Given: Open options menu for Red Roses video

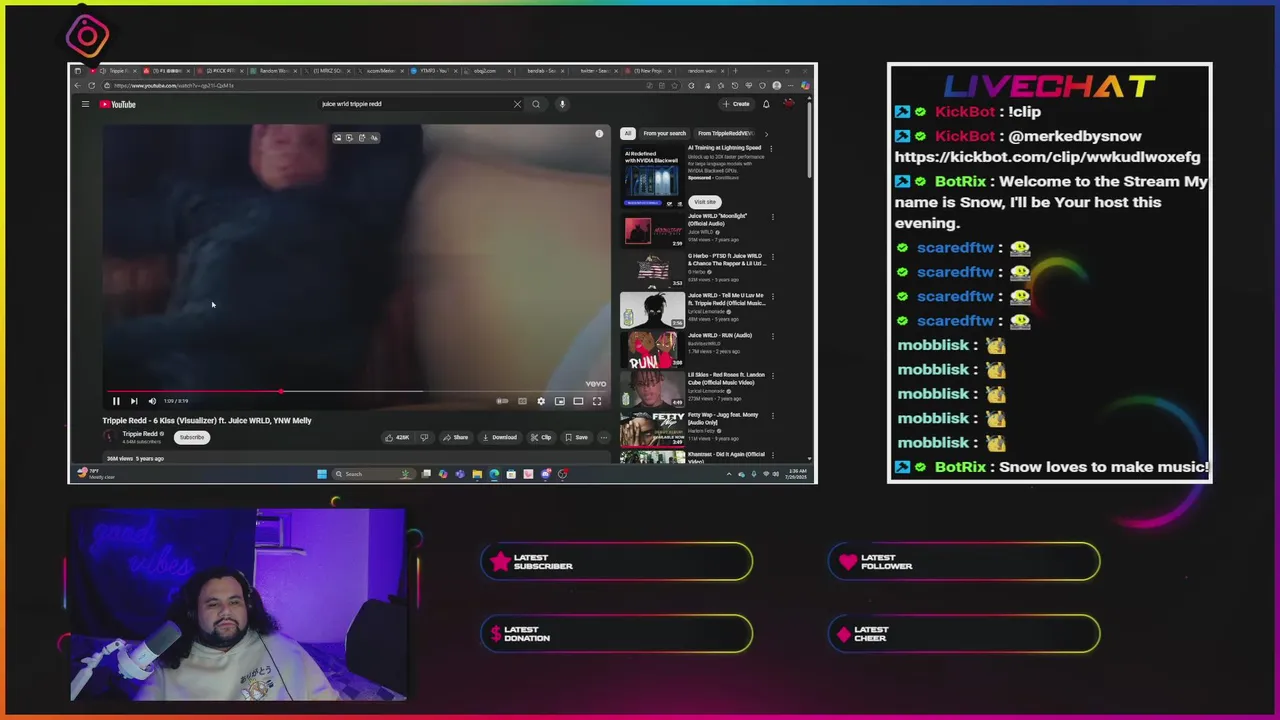Looking at the screenshot, I should pos(772,376).
